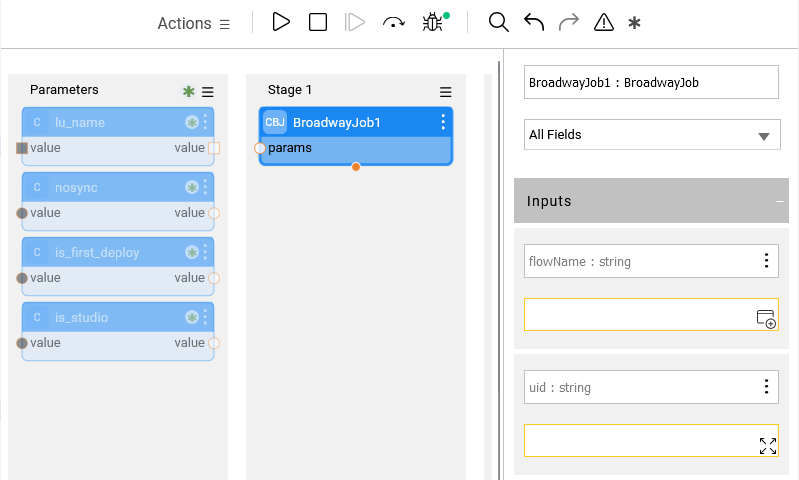Click the Search magnifier icon

[x=498, y=22]
